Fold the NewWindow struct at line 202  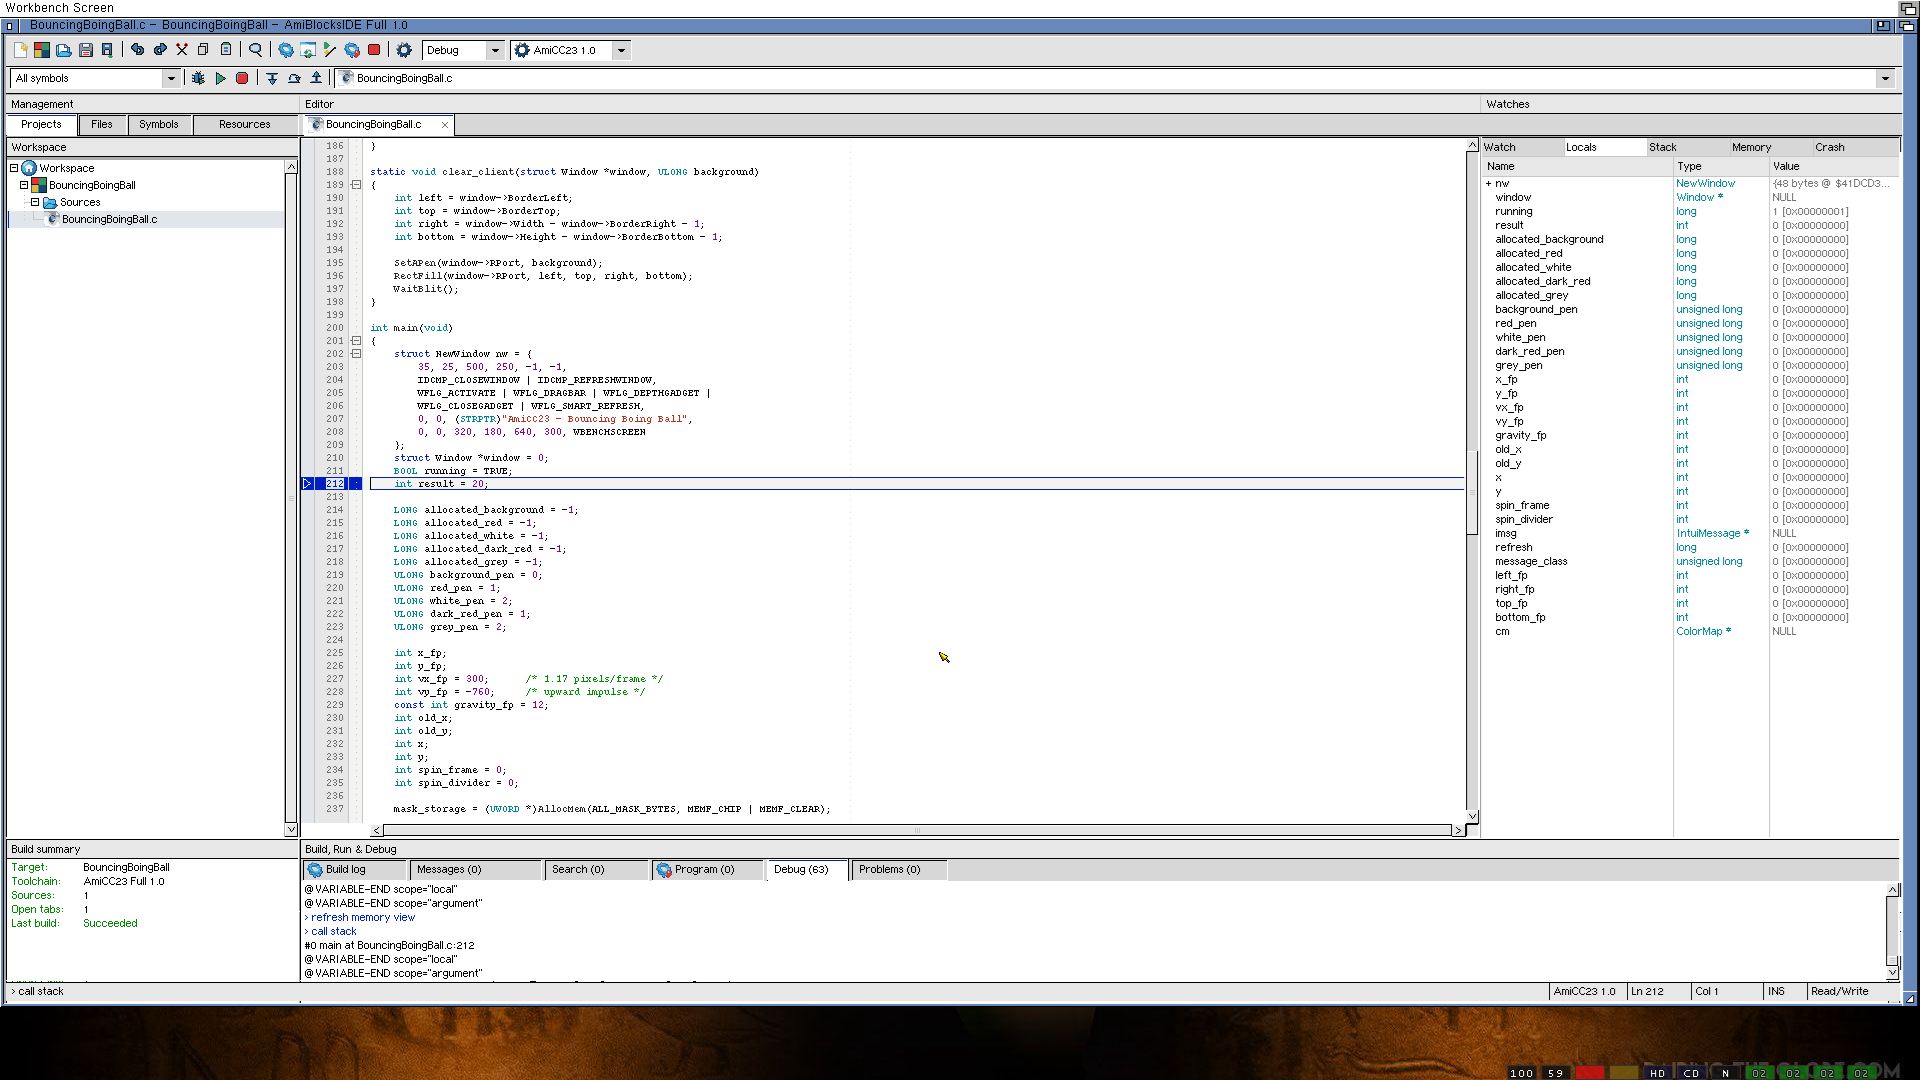tap(356, 354)
